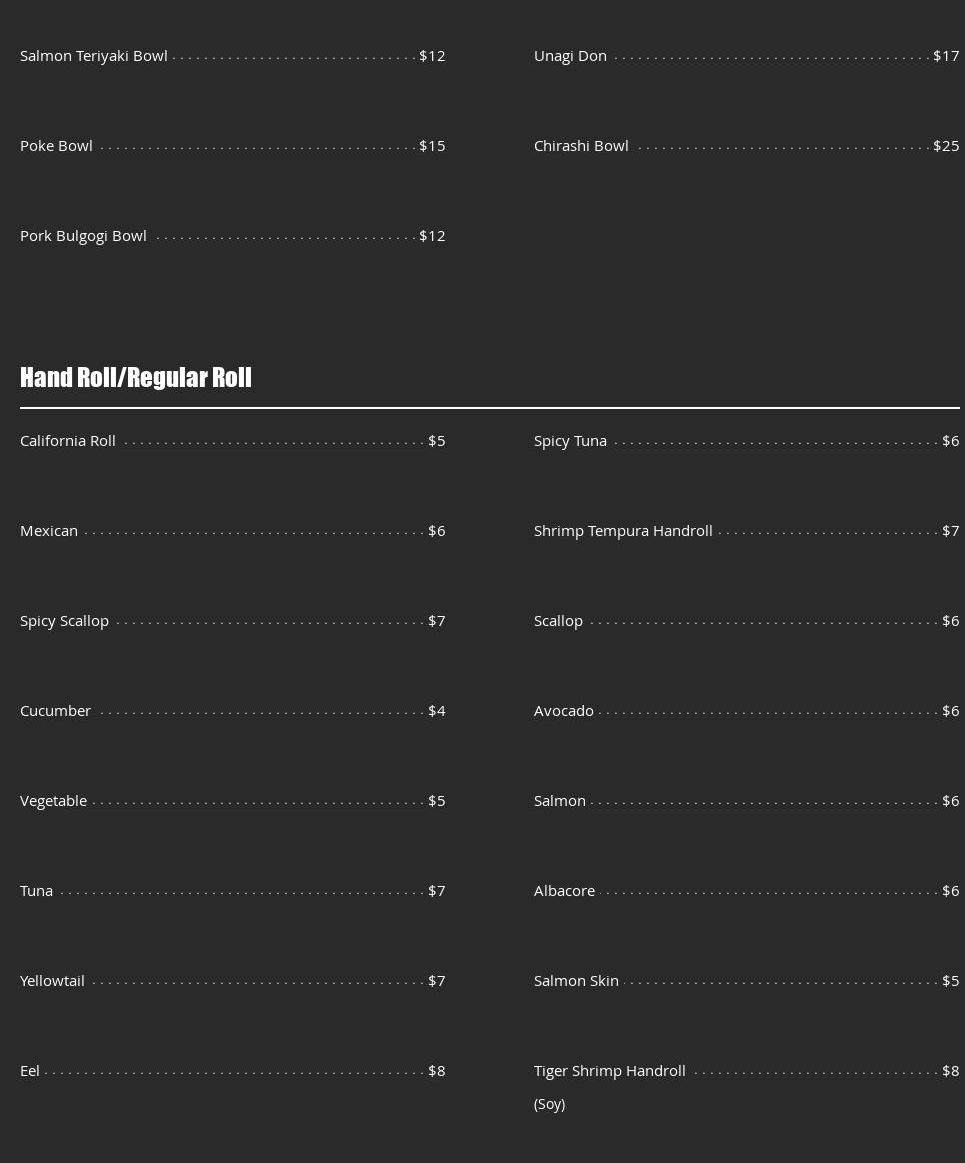Viewport: 965px width, 1163px height.
Task: Choose the Avocado roll entry
Action: coord(564,711)
